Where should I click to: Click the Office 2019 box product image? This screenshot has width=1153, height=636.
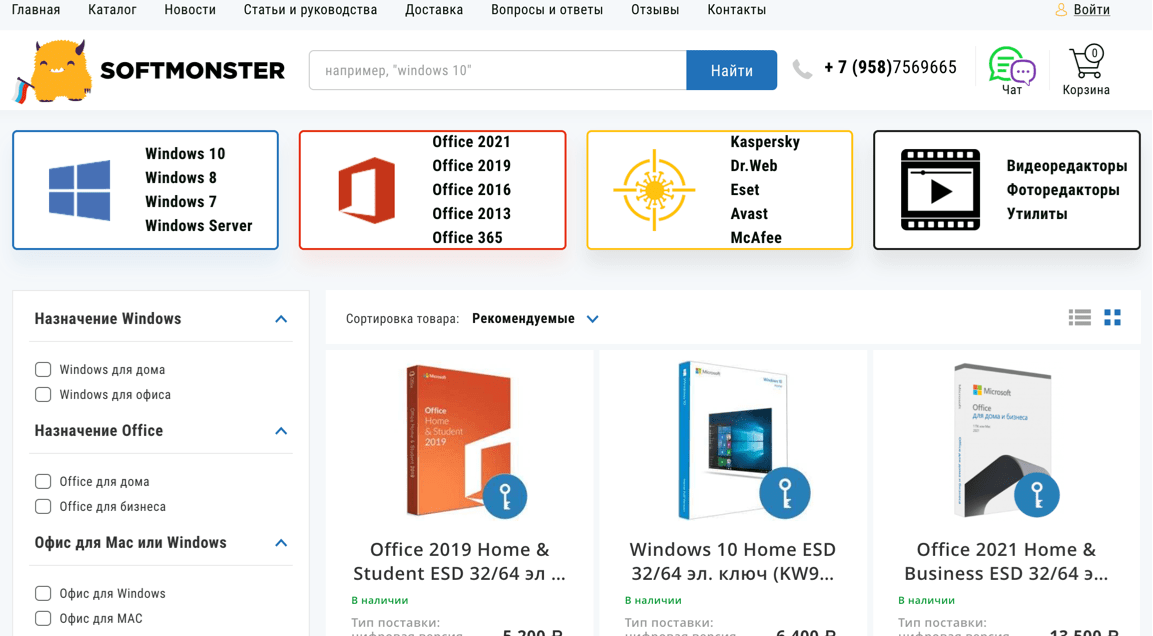point(460,440)
